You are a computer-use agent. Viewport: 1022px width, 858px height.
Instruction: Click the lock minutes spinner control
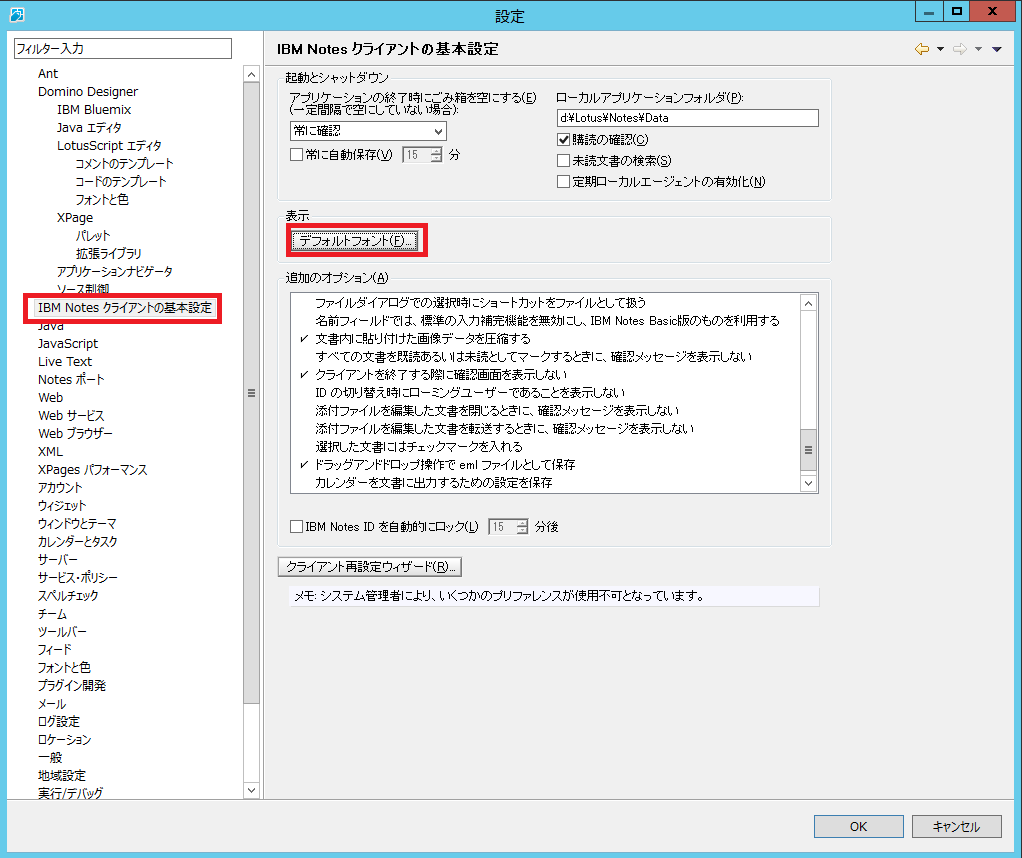(522, 527)
